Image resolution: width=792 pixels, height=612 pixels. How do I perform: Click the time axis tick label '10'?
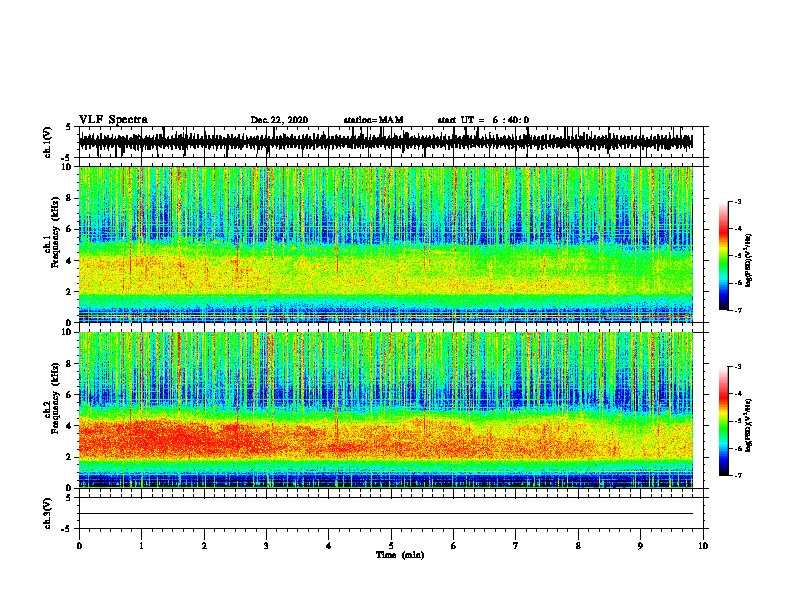703,546
